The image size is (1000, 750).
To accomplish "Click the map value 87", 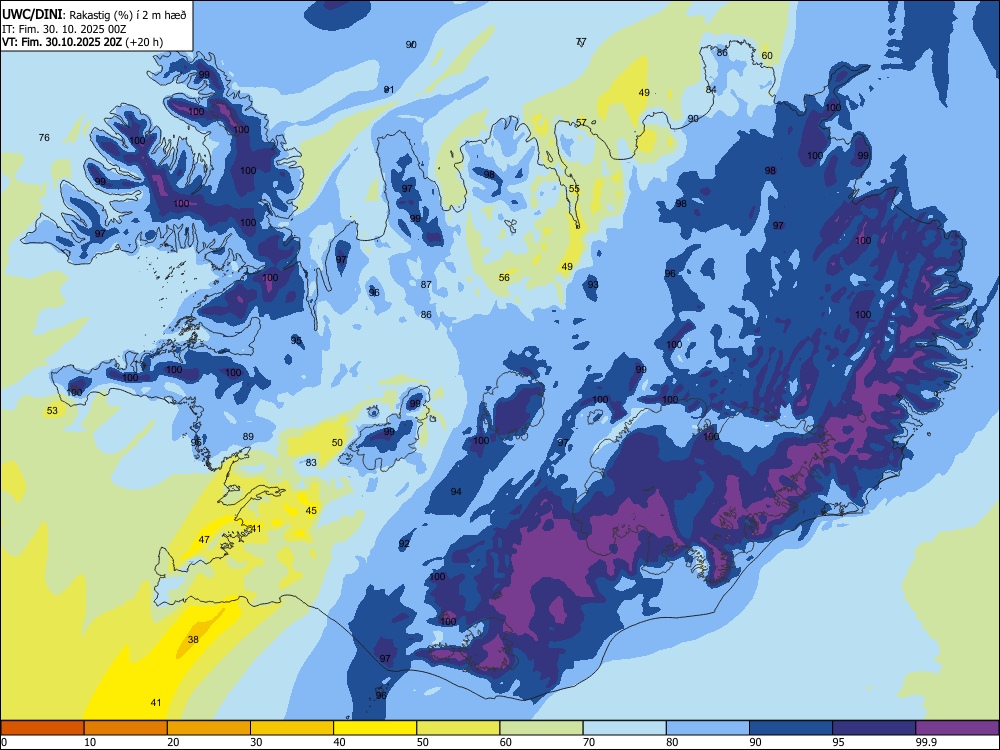I will pyautogui.click(x=426, y=284).
